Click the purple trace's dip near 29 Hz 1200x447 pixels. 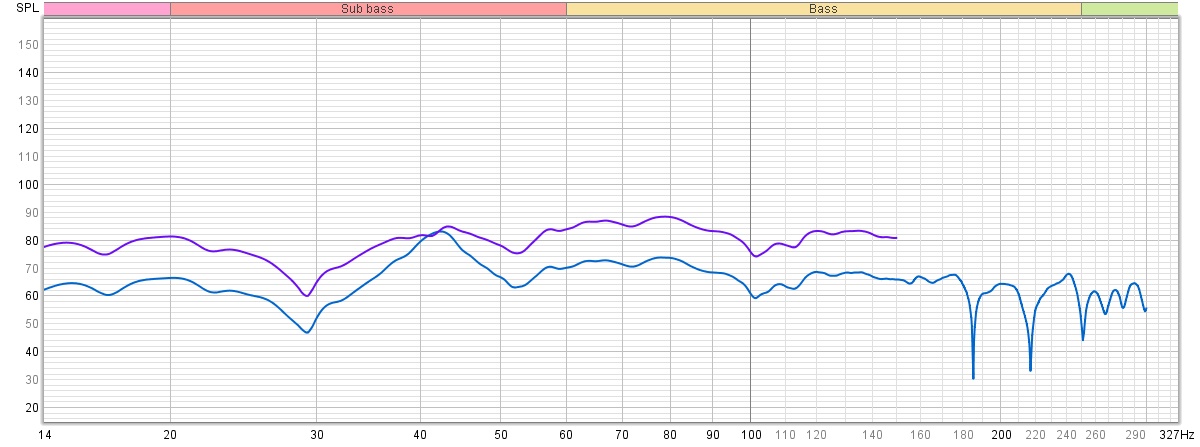pyautogui.click(x=307, y=295)
